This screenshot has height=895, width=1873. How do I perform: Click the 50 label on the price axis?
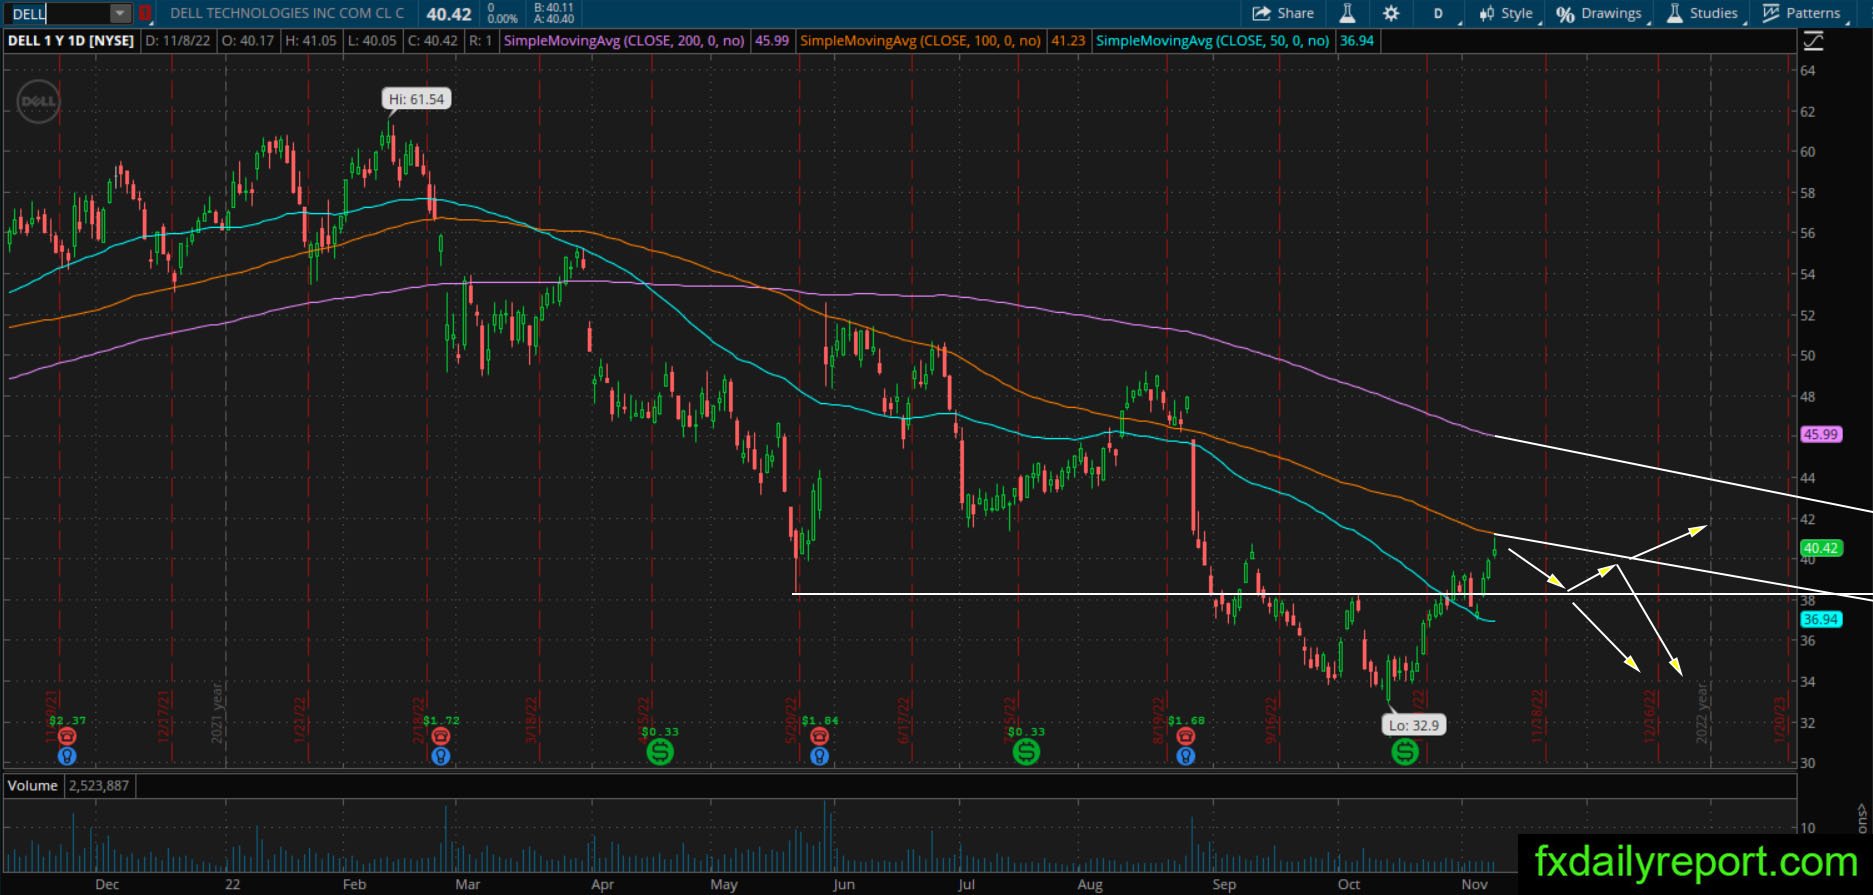pos(1808,355)
